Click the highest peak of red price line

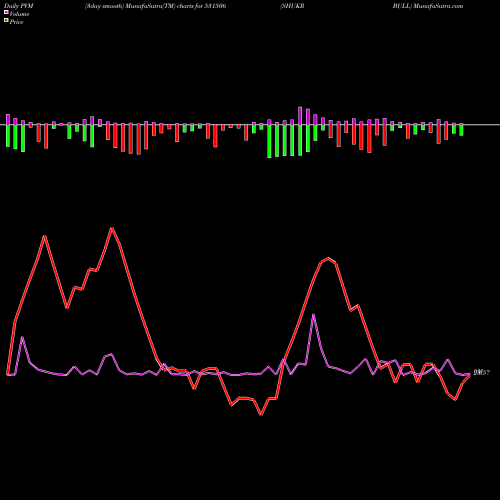tap(112, 228)
